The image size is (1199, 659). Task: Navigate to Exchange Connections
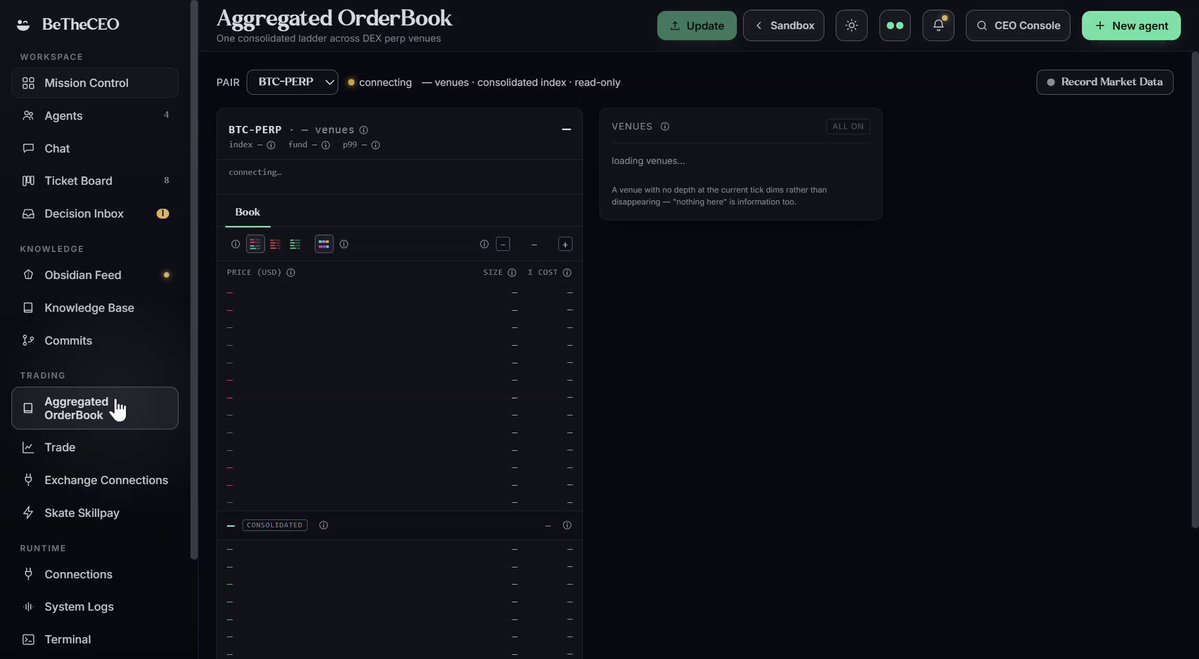pos(95,480)
